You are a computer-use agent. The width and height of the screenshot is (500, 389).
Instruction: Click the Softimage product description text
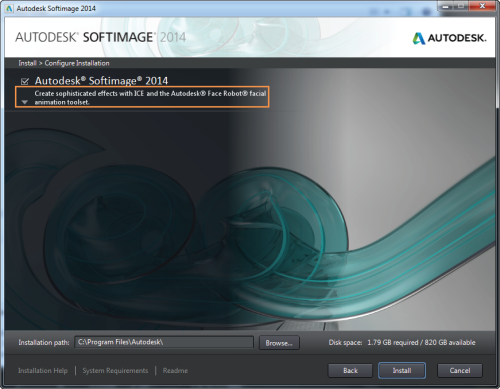tap(150, 97)
